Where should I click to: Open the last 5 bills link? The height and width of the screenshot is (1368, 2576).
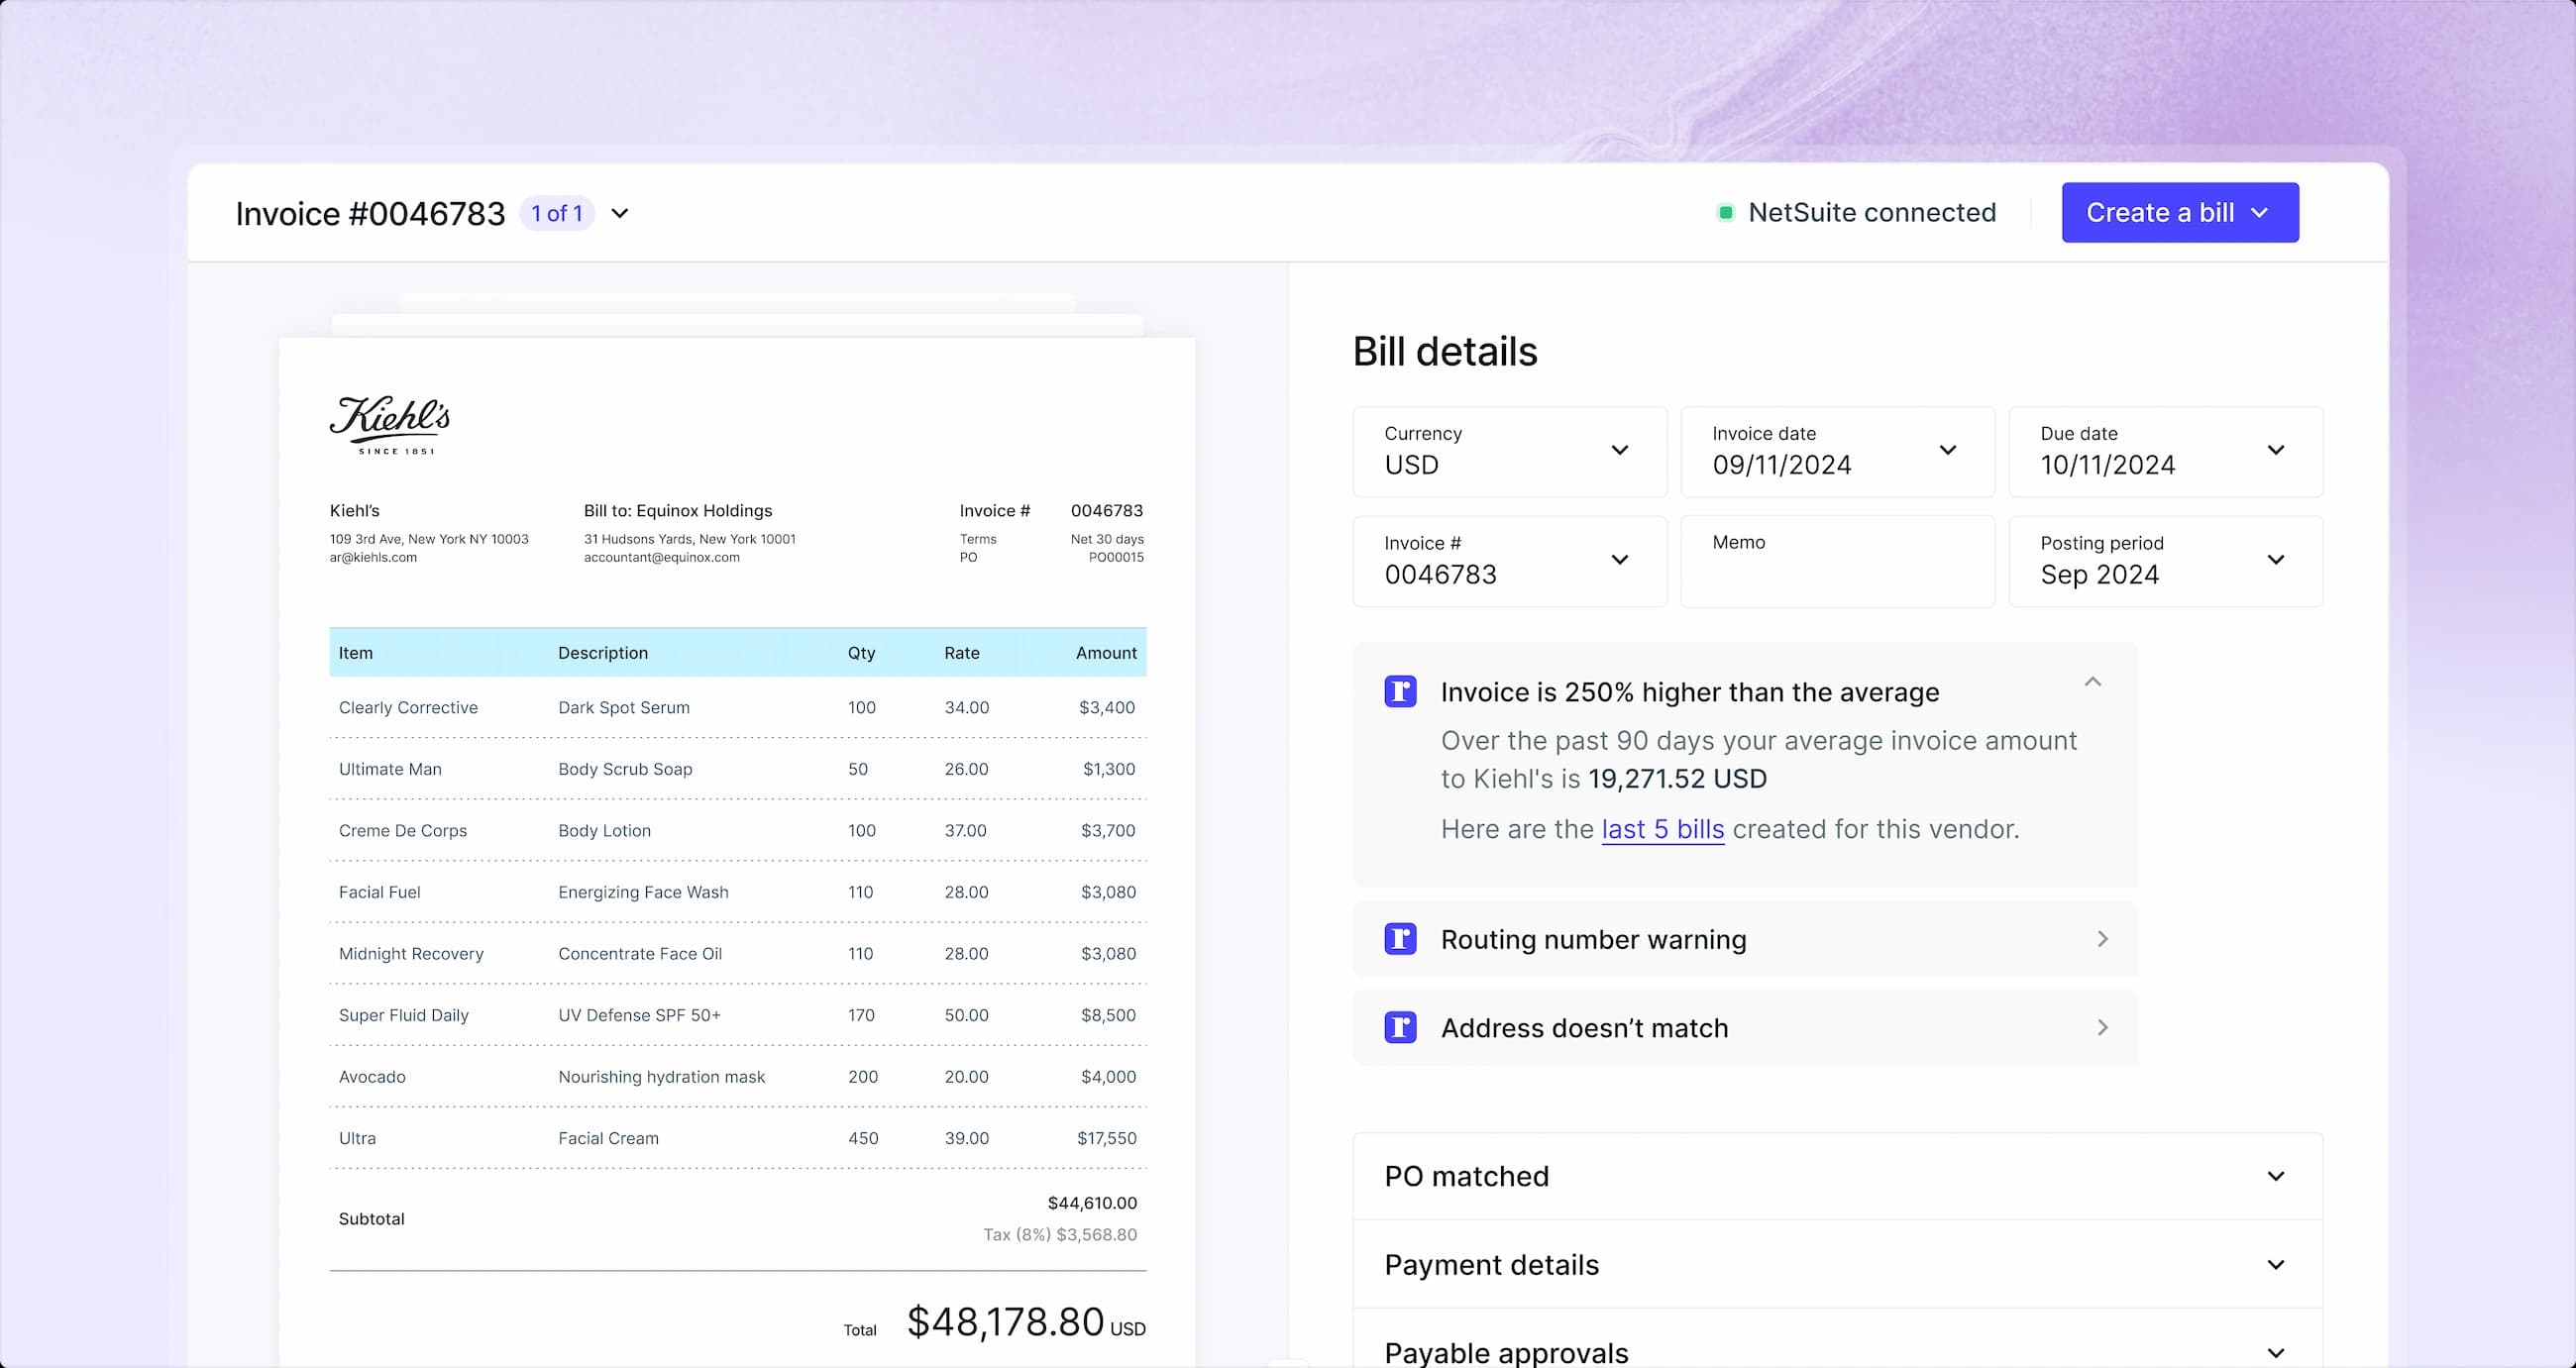coord(1663,829)
